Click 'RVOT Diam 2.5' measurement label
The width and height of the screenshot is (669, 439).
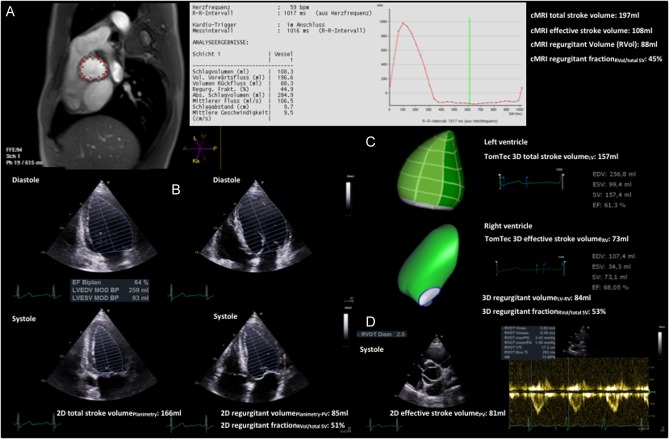click(x=381, y=334)
